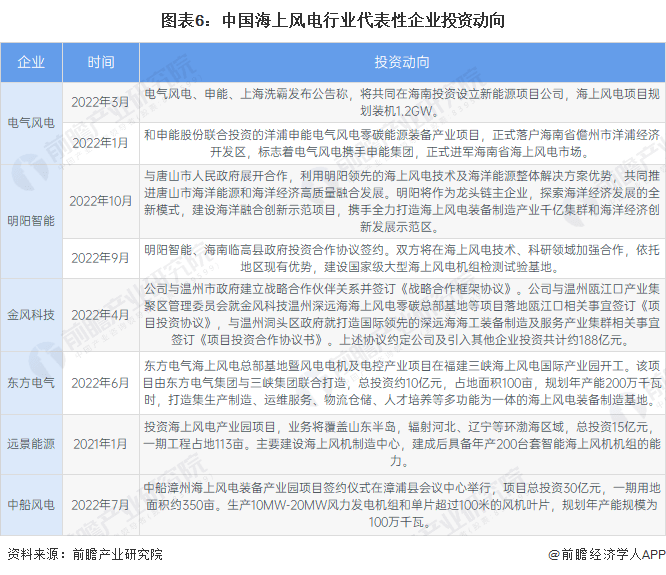Select the 2021年1月 date cell
This screenshot has height=575, width=666.
pos(100,443)
